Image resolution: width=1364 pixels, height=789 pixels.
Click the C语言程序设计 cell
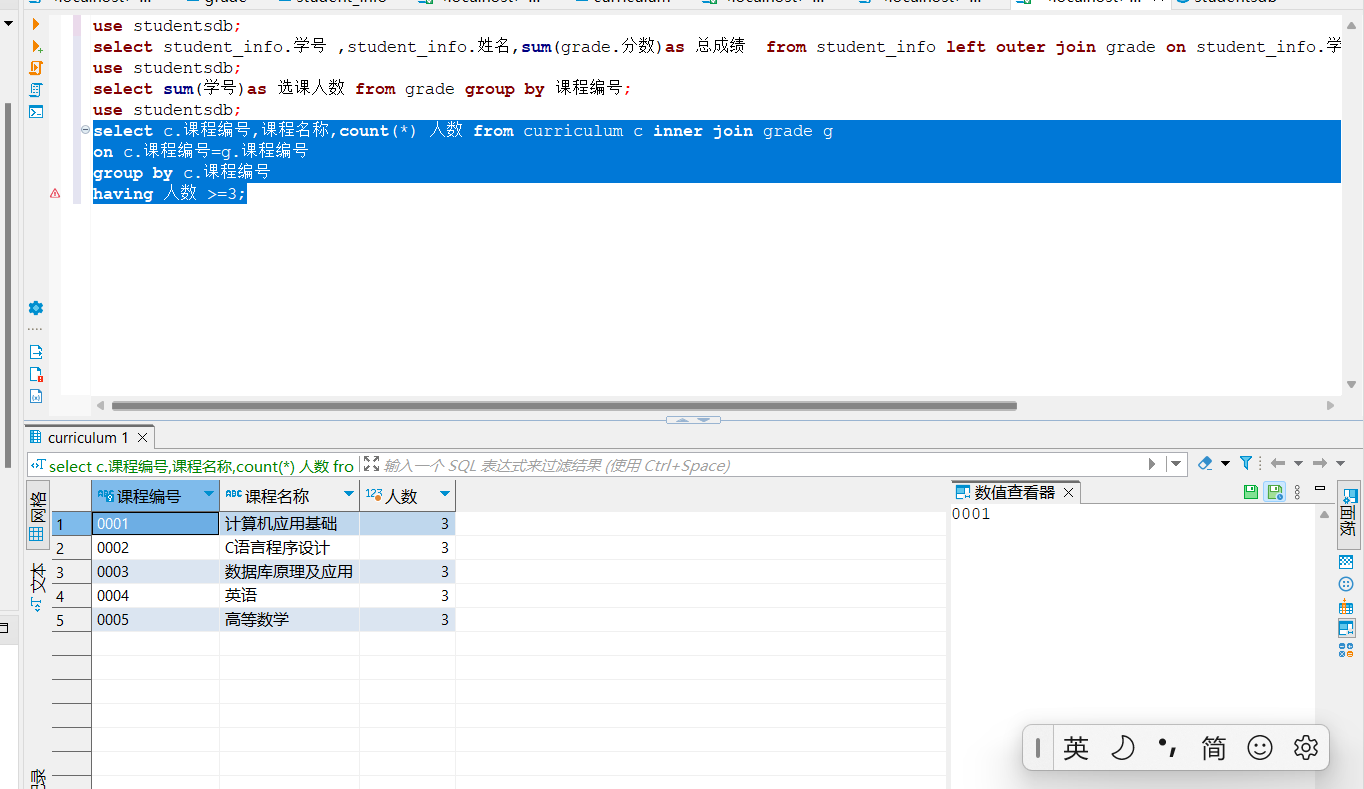289,548
